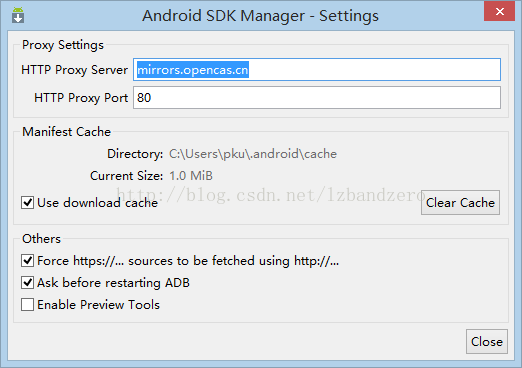Click the HTTP Proxy Server input field

pyautogui.click(x=317, y=70)
